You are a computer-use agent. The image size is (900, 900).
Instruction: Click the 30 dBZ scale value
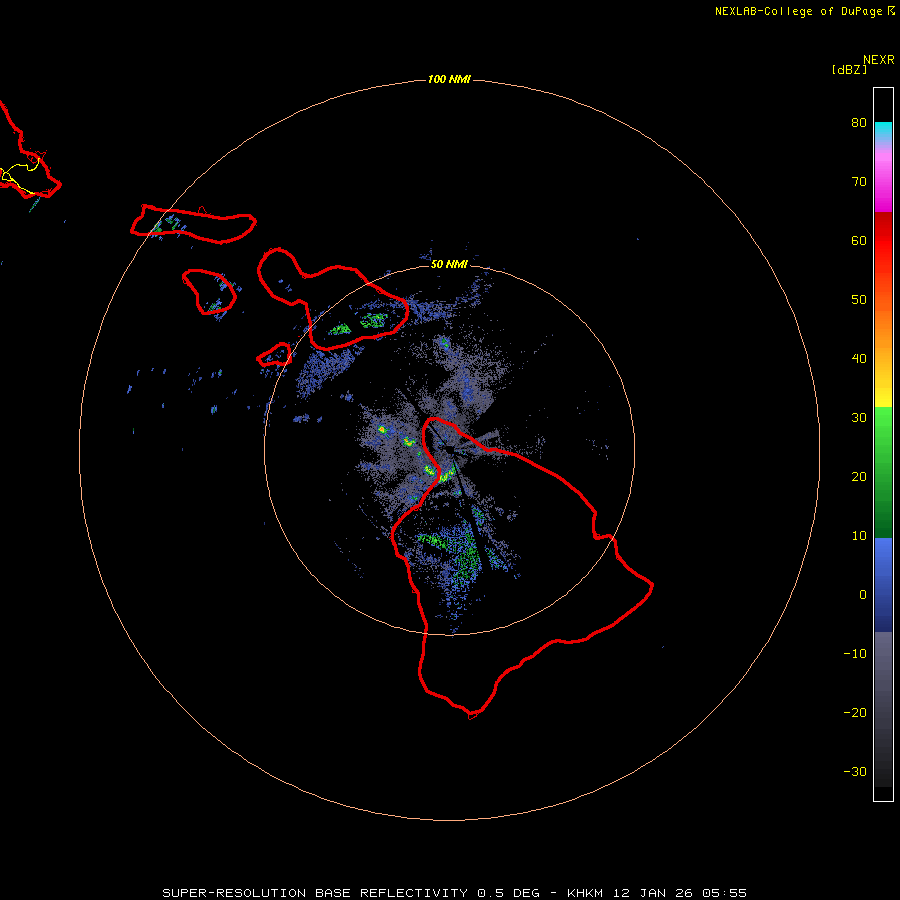[859, 418]
